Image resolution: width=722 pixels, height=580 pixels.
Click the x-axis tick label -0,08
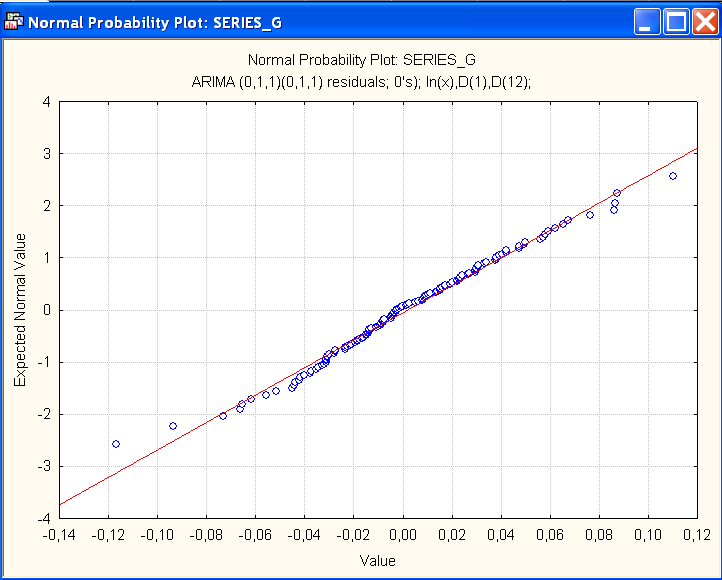pos(206,535)
